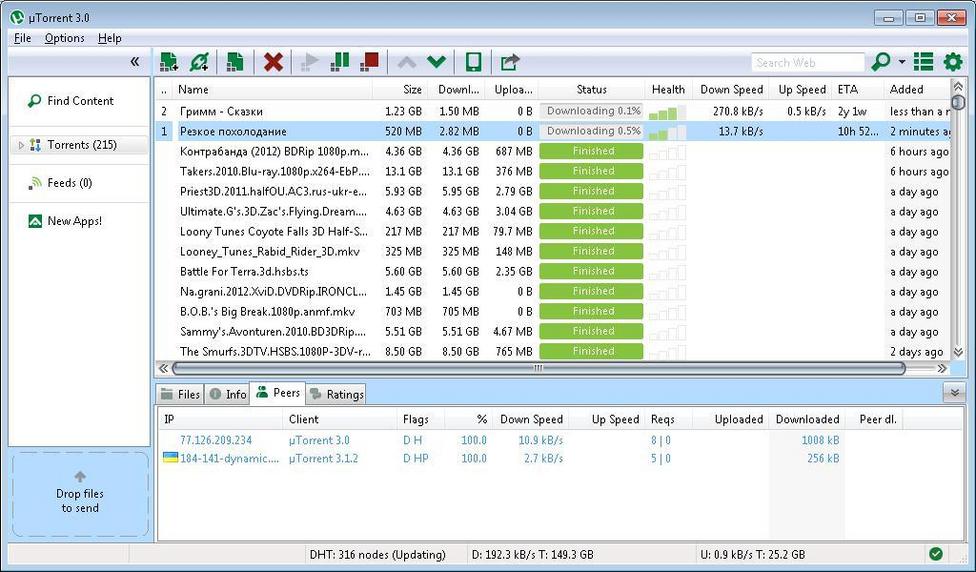Sort by the Status column header
976x572 pixels.
(x=591, y=90)
